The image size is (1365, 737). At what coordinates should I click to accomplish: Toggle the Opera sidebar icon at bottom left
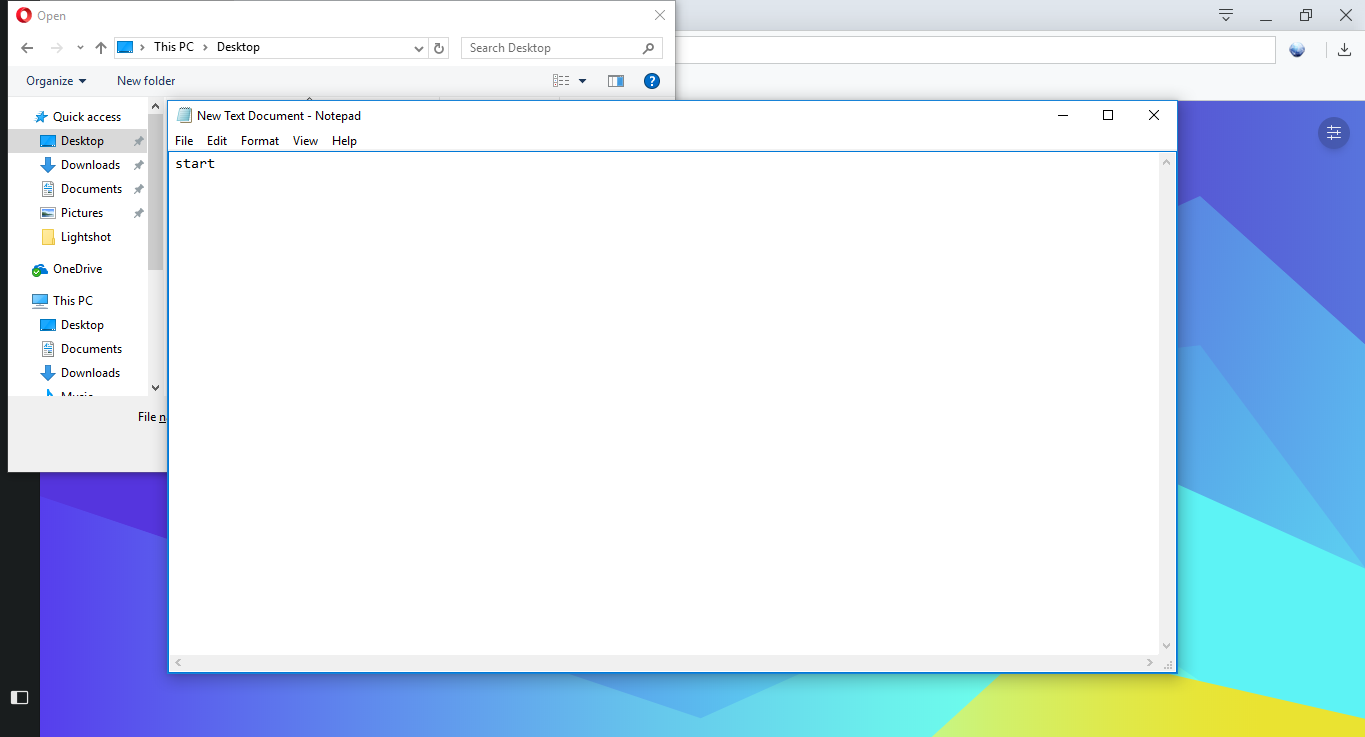click(x=19, y=697)
